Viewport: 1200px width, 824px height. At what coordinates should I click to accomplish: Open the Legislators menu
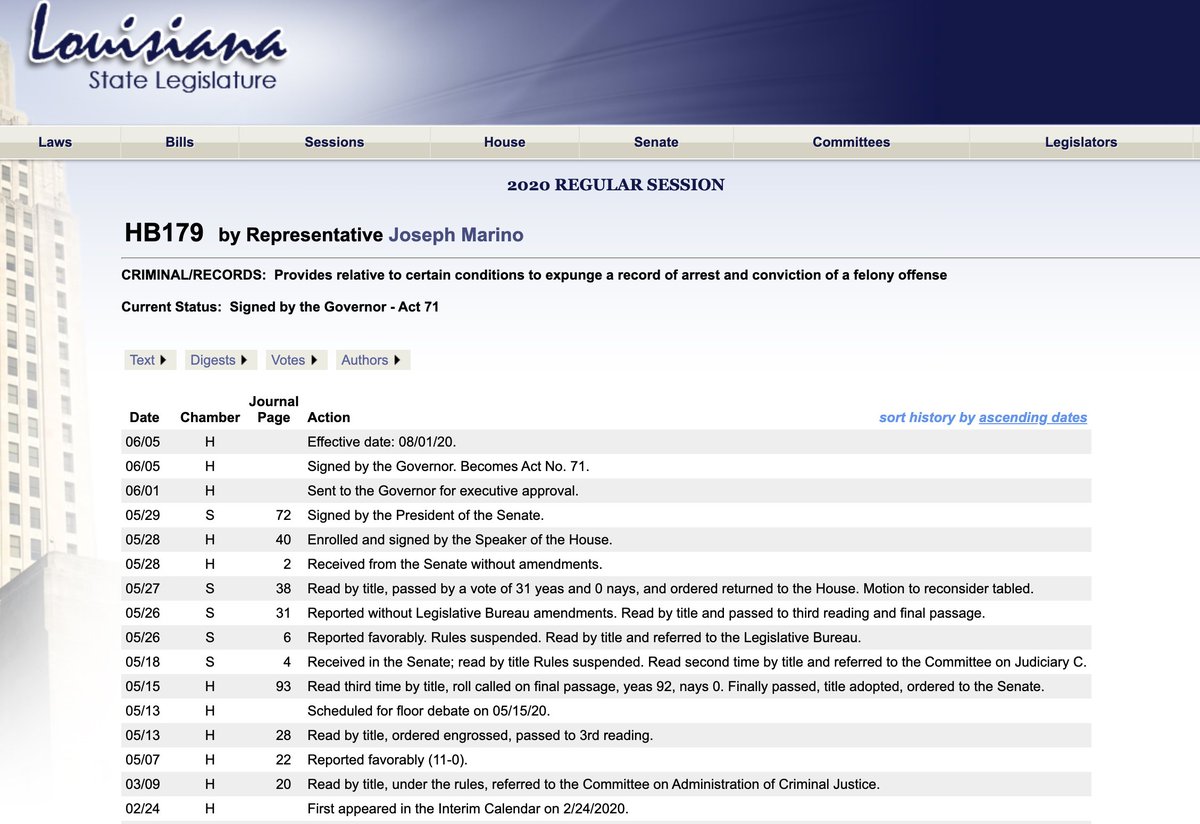click(1081, 142)
